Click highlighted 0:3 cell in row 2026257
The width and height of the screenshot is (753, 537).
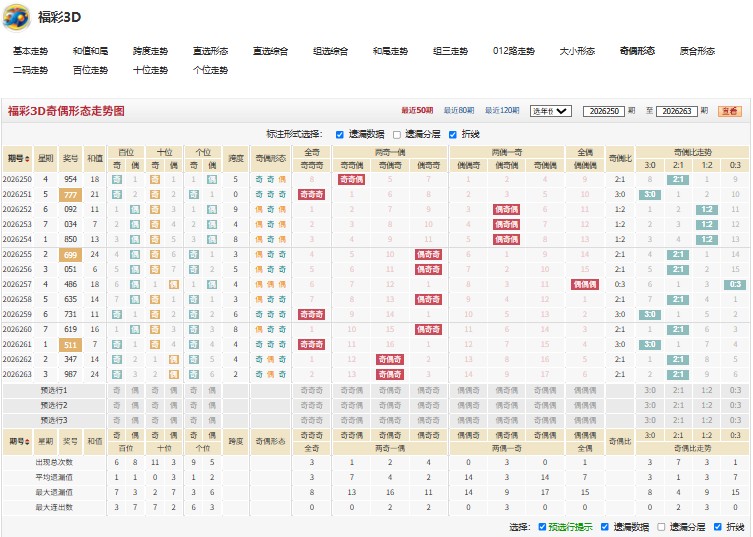click(735, 284)
